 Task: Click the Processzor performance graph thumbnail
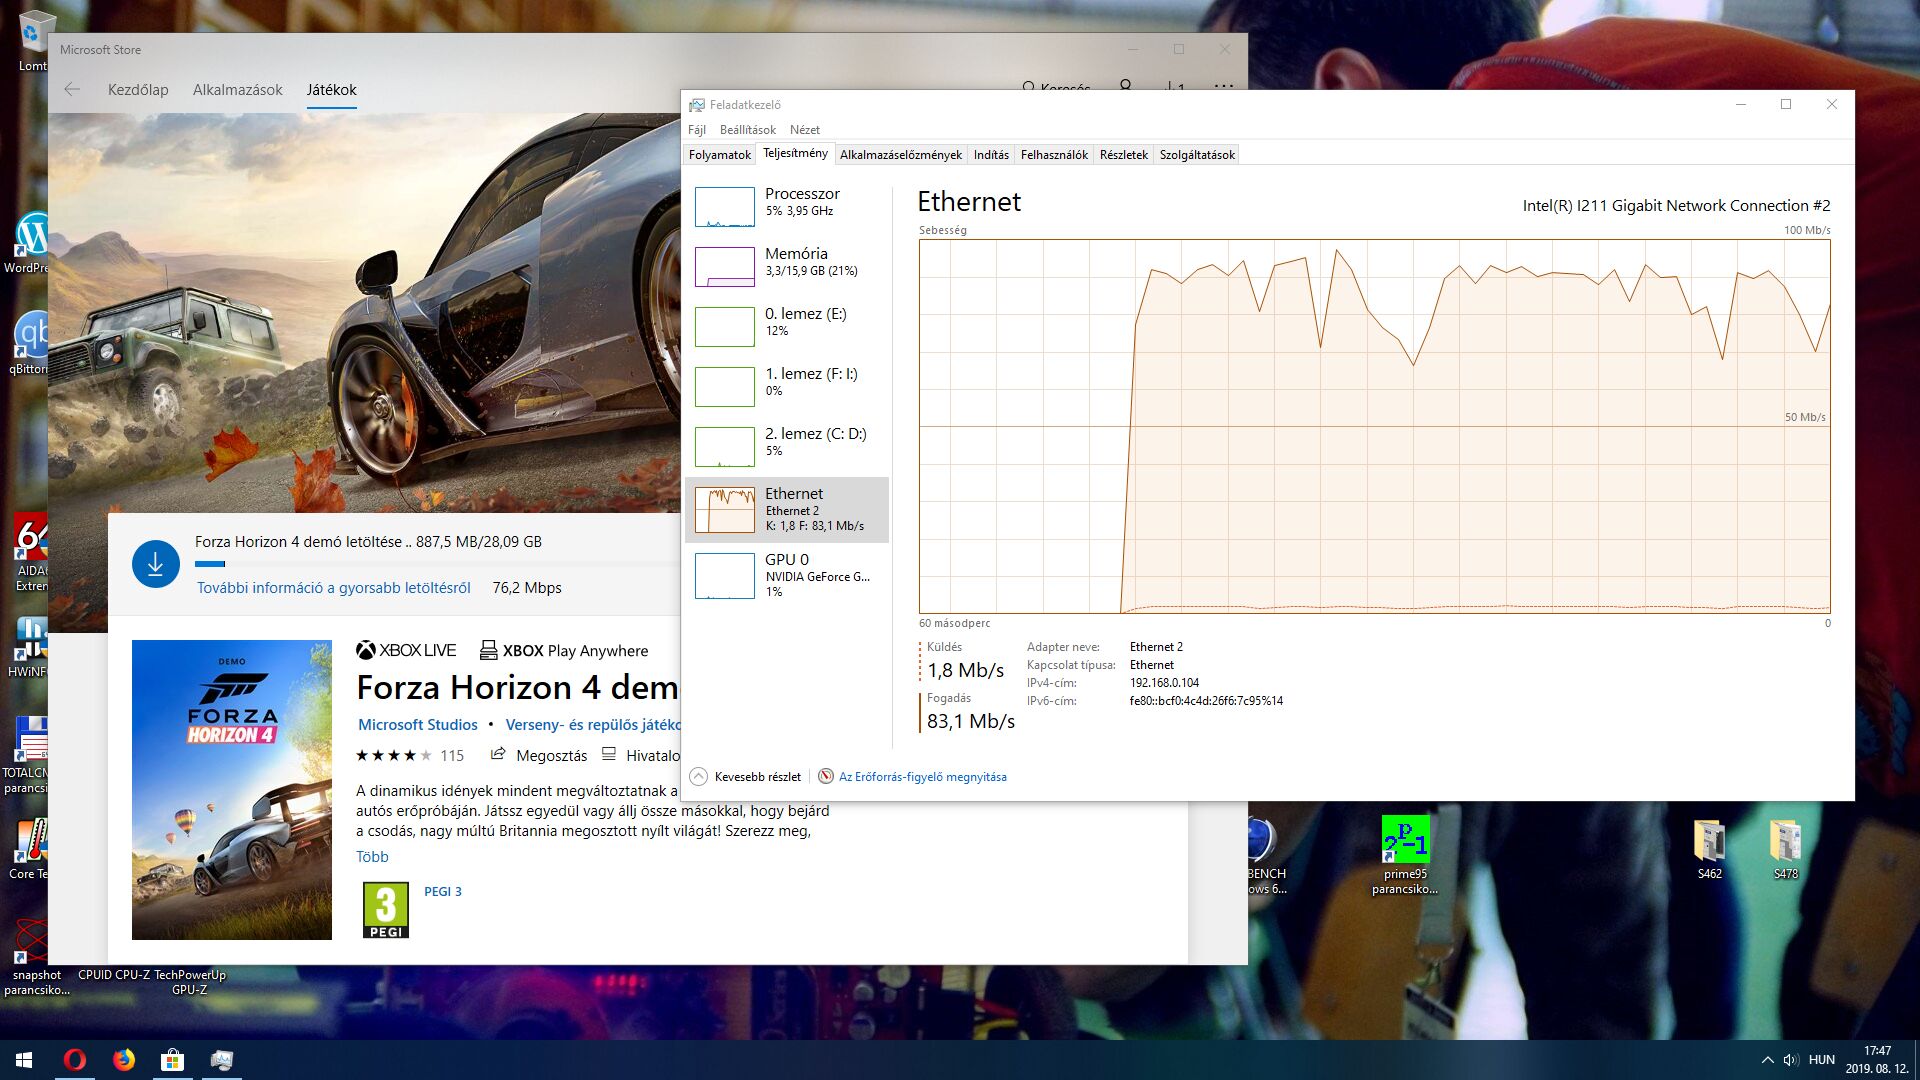click(x=724, y=207)
